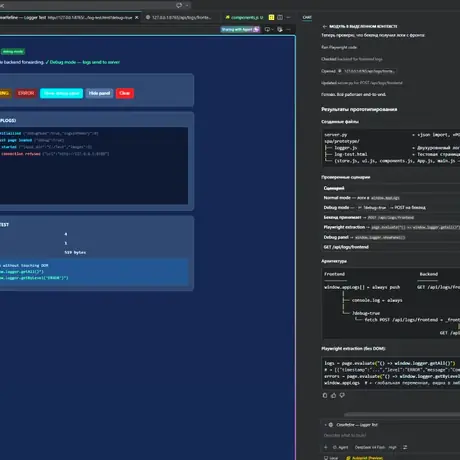Screen dimensions: 460x460
Task: Collapse the Logger Test context chip chevron
Action: point(325,425)
